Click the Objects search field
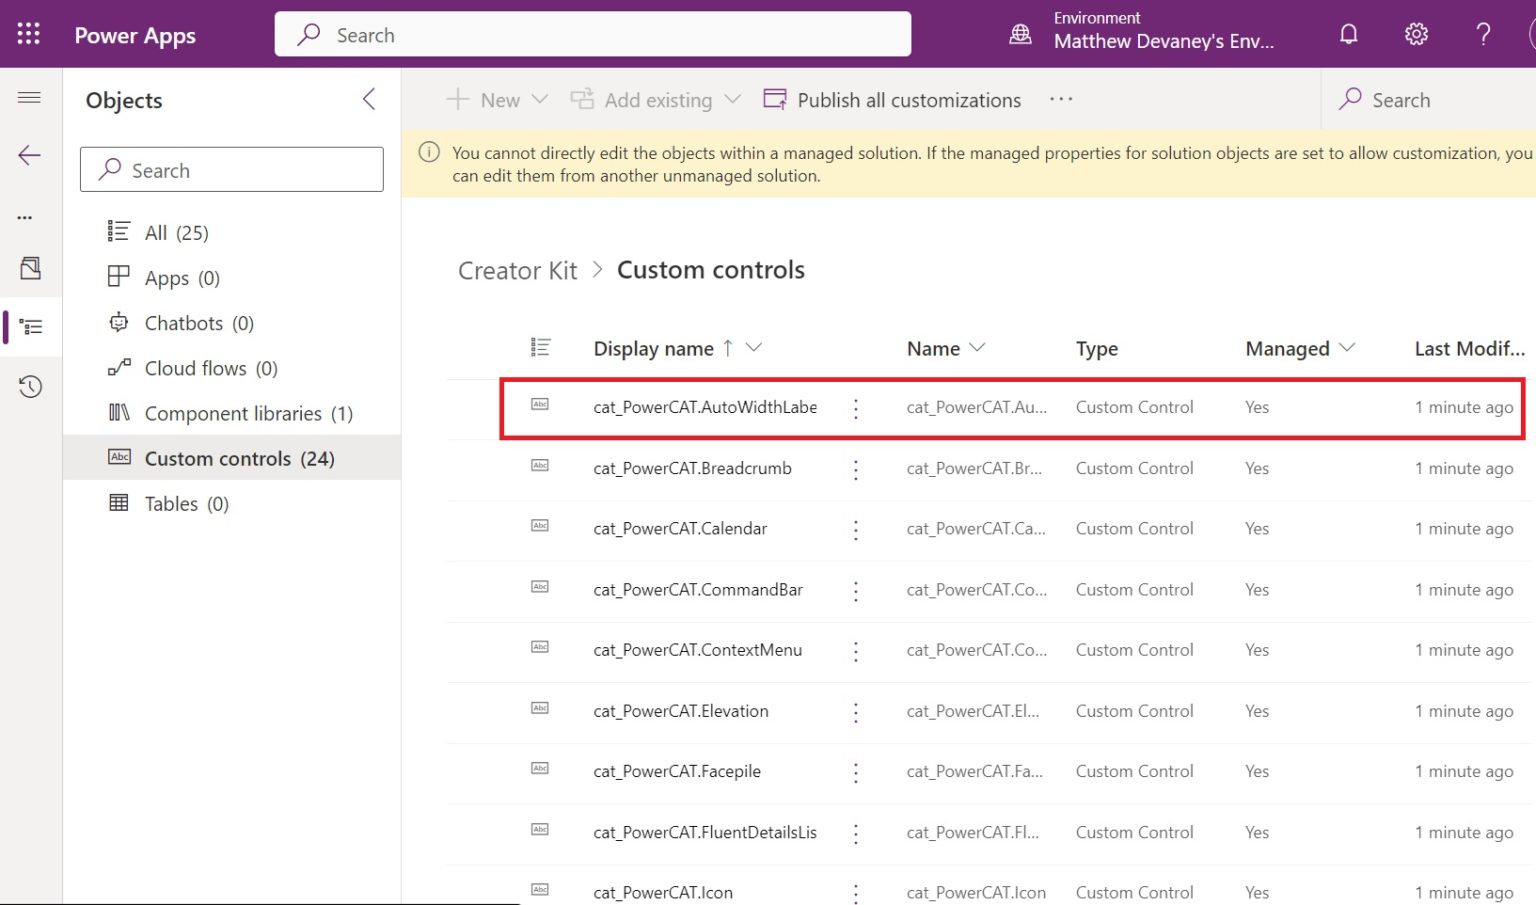The image size is (1536, 905). coord(231,169)
